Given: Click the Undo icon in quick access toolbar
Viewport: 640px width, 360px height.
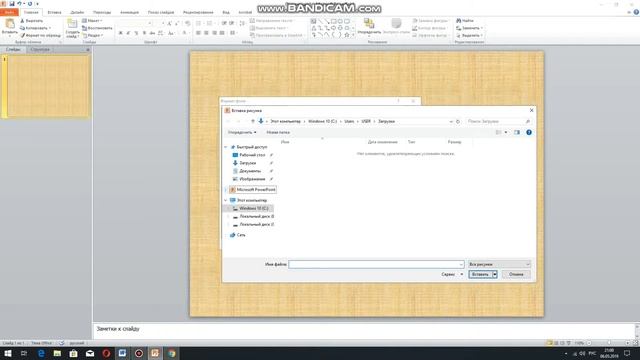Looking at the screenshot, I should tap(19, 4).
